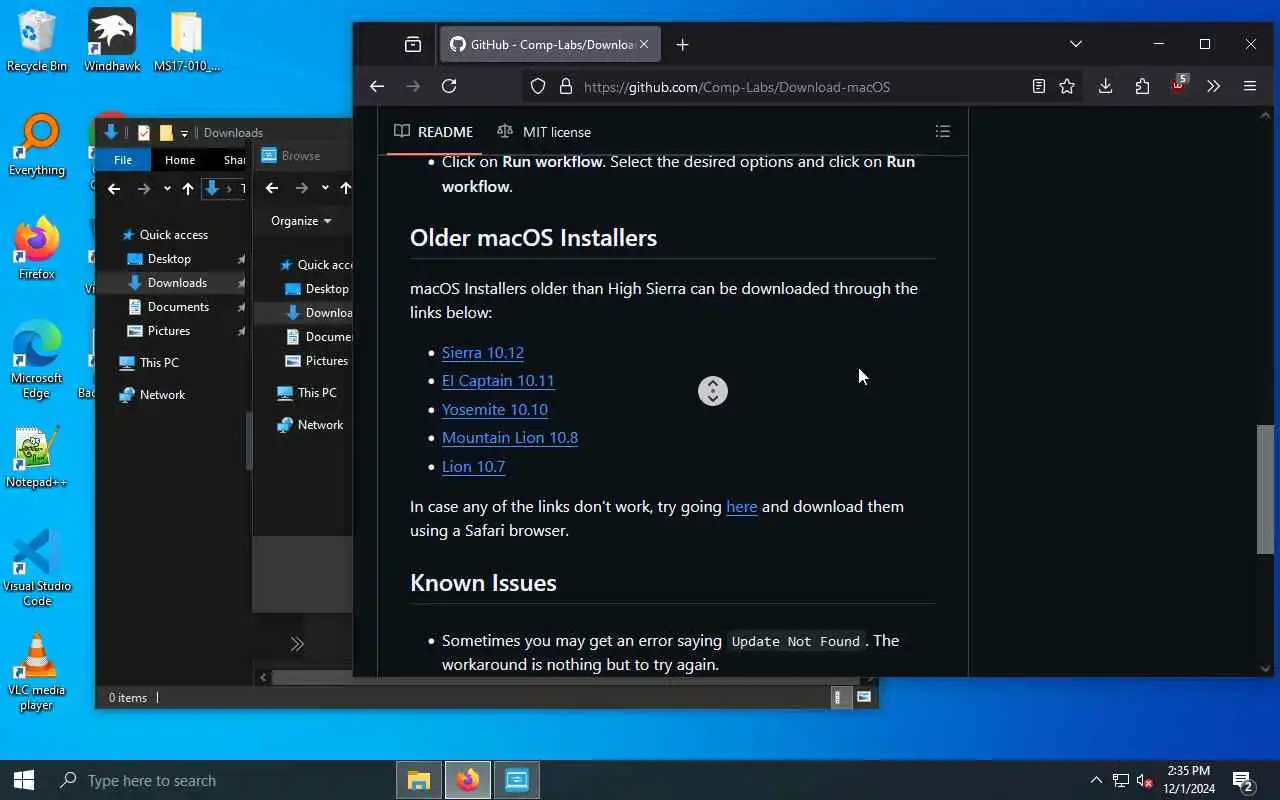Select the Microsoft Edge desktop icon
The height and width of the screenshot is (800, 1280).
(x=37, y=360)
